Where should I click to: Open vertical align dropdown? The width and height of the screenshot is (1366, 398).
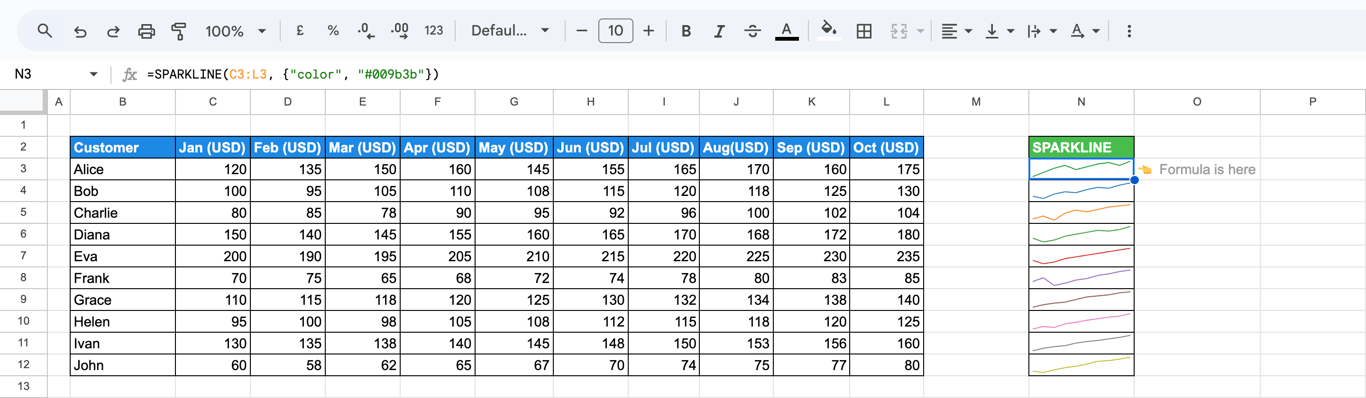[999, 31]
